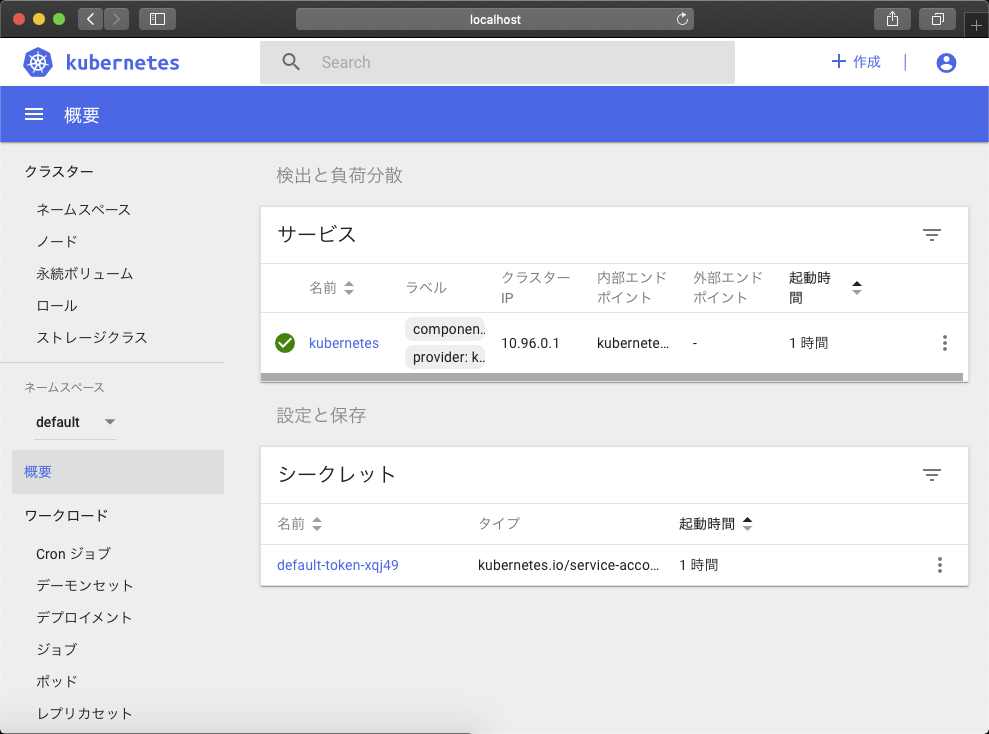
Task: Select 永続ボリューム in sidebar
Action: click(85, 274)
